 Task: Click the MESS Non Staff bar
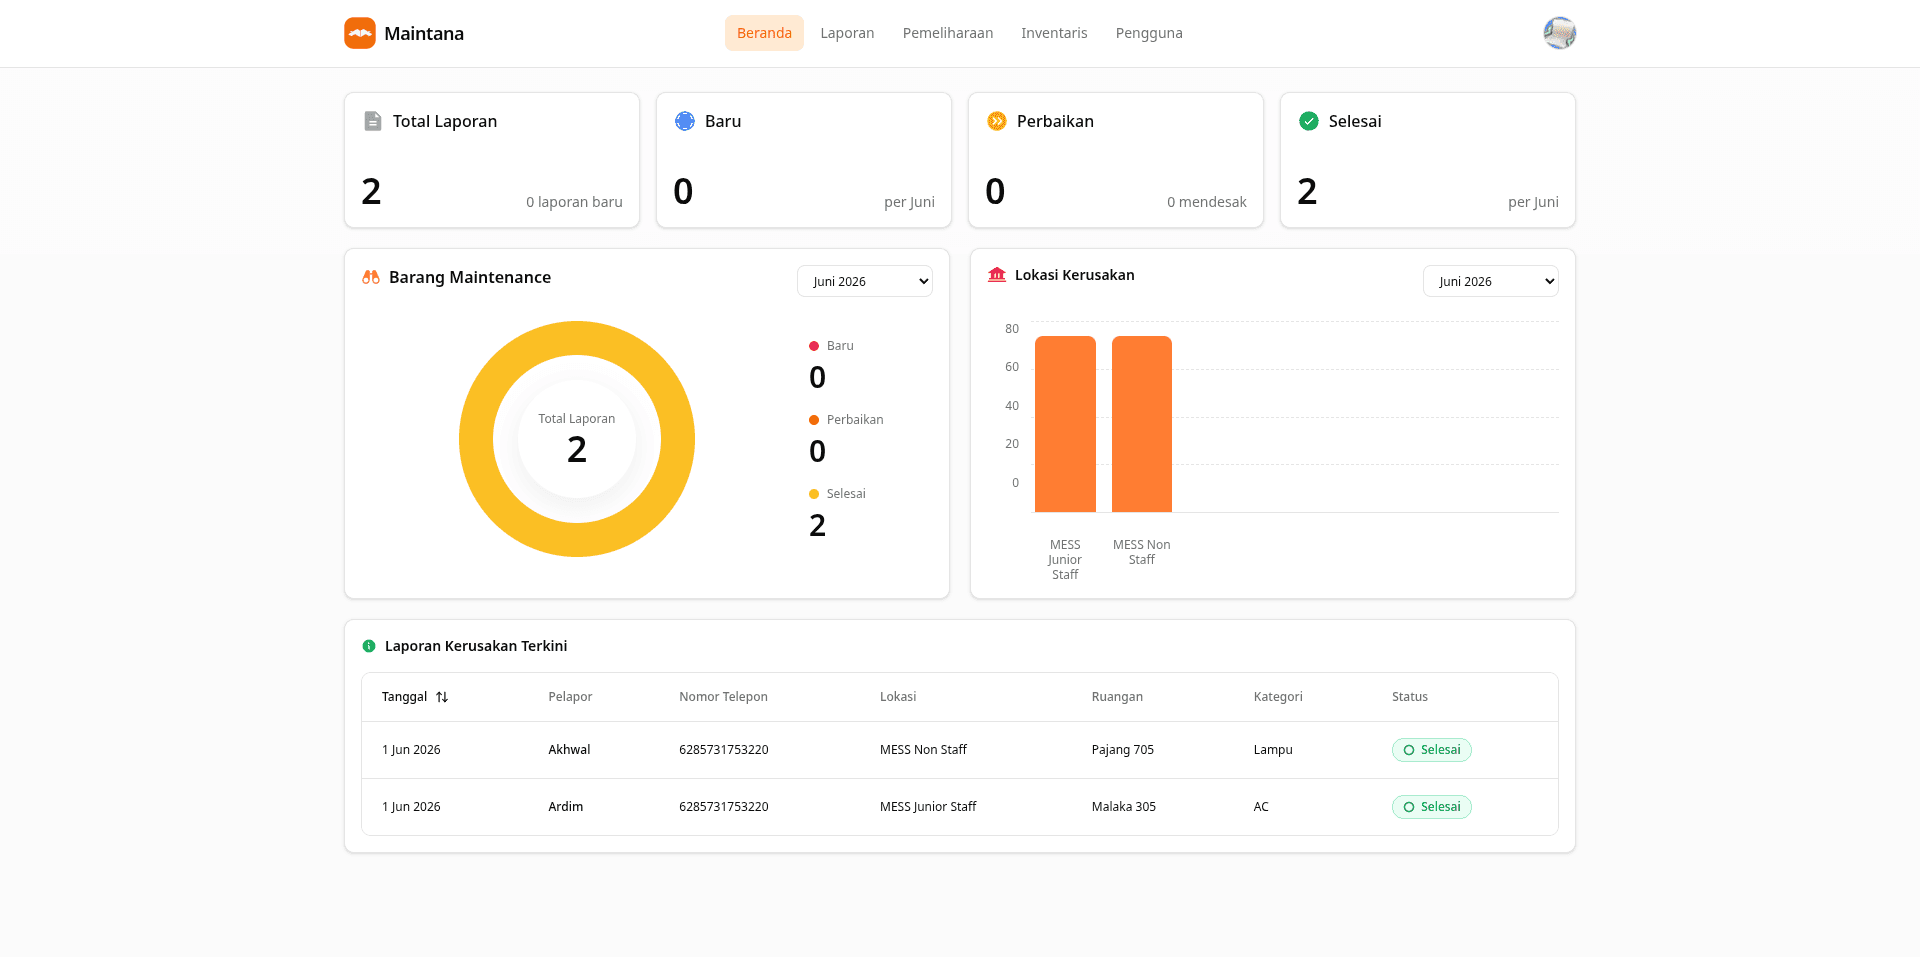(1142, 424)
